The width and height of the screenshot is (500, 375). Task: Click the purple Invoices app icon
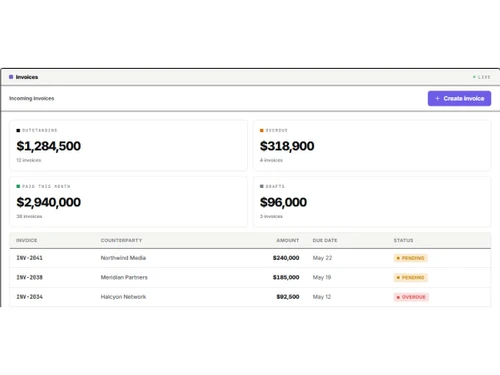click(x=11, y=77)
